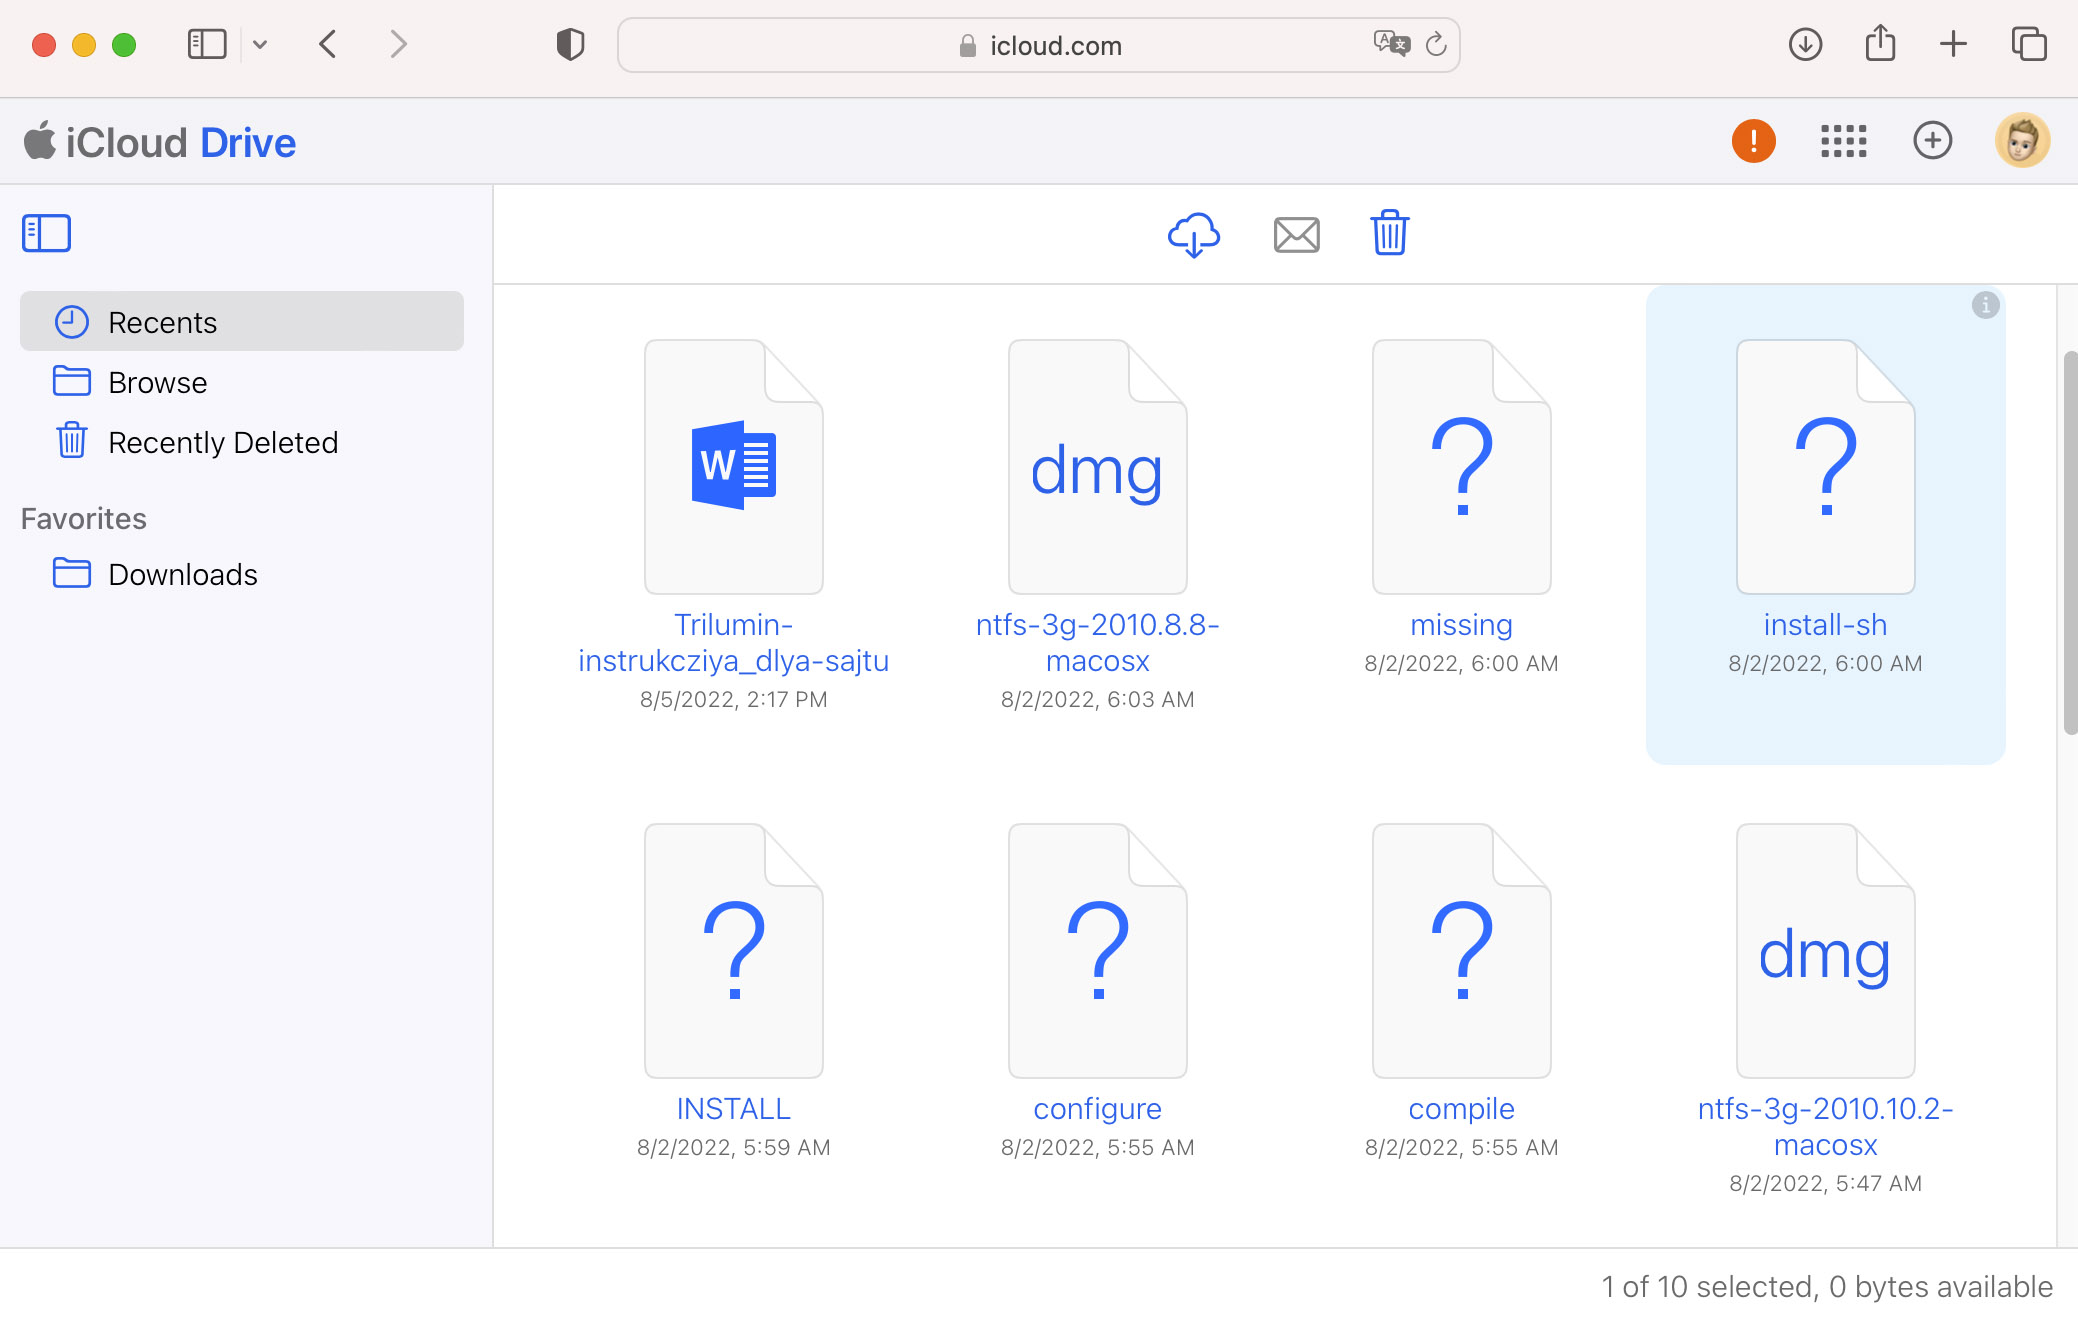Click the iCloud warning alert icon
Image resolution: width=2078 pixels, height=1317 pixels.
coord(1754,141)
